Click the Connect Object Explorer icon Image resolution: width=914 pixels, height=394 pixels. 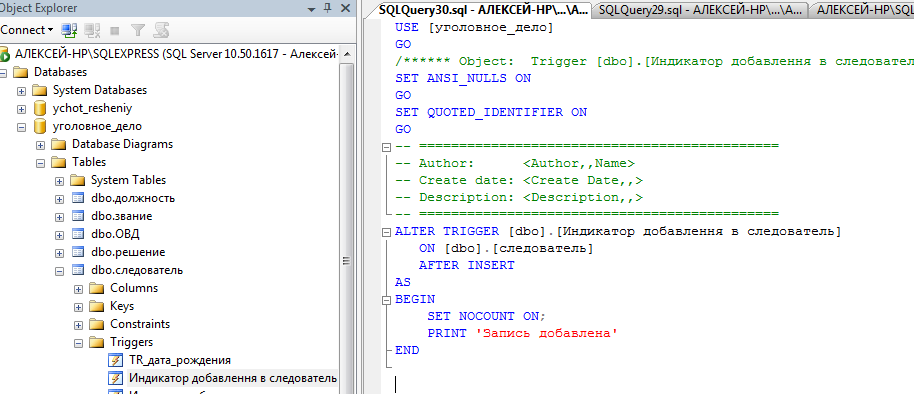[70, 30]
